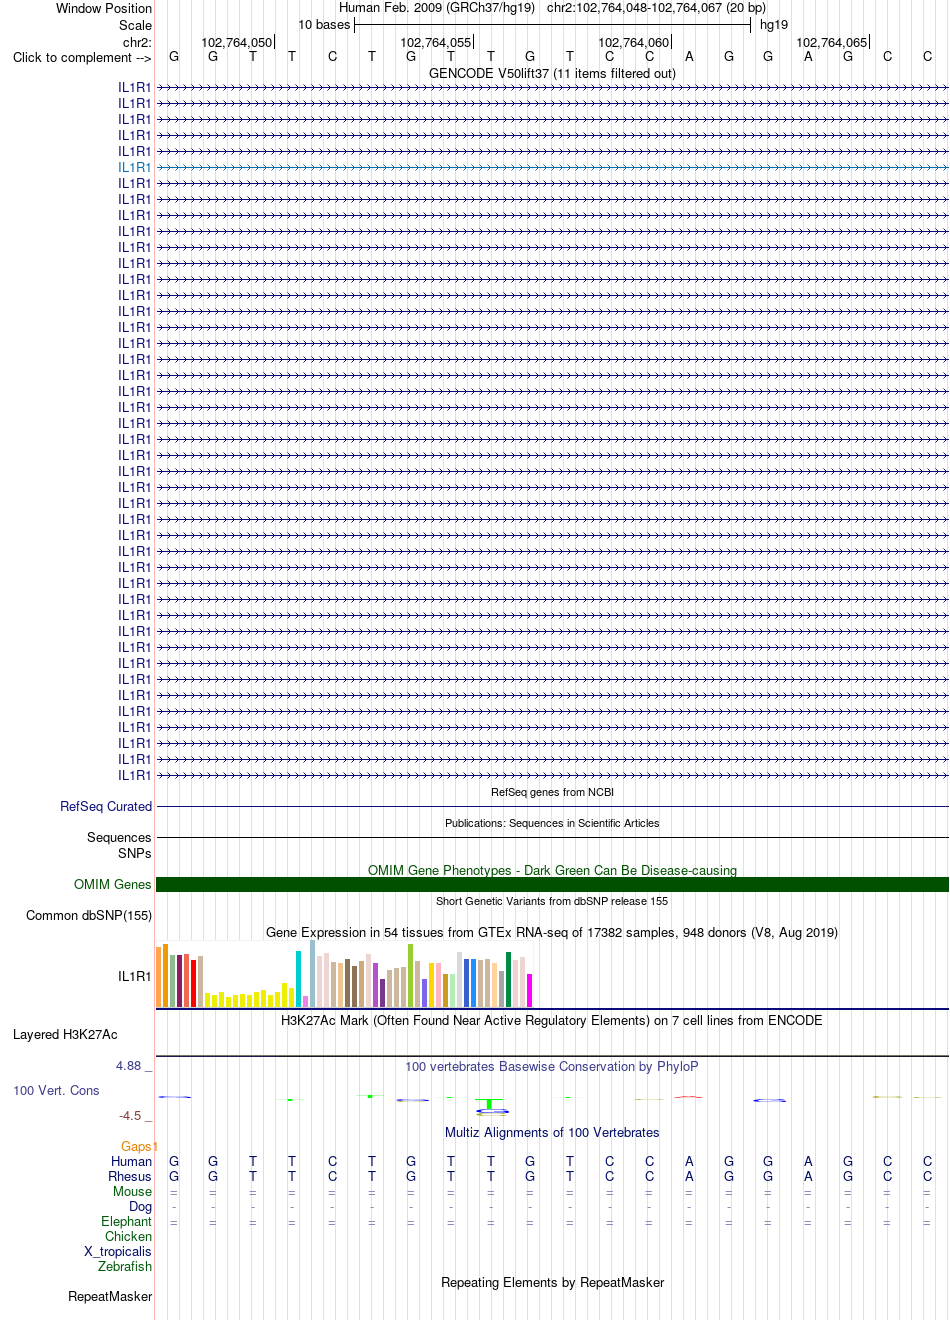Click the Human alignment row label
Viewport: 950px width, 1320px height.
[131, 1161]
